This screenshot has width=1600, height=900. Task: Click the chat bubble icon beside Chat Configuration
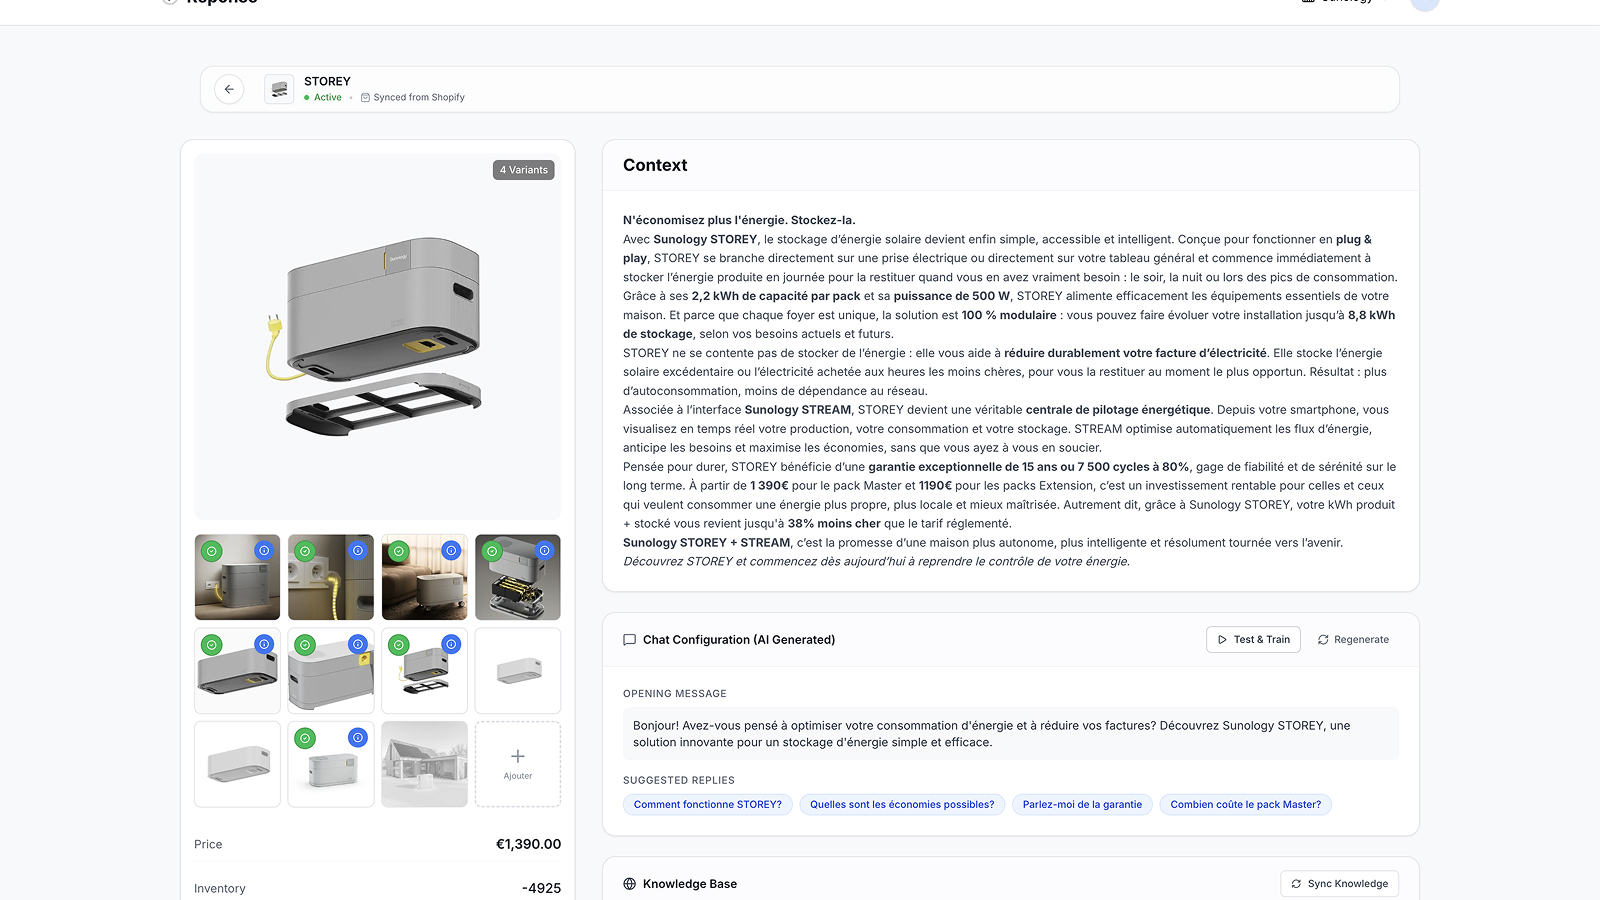pyautogui.click(x=629, y=639)
